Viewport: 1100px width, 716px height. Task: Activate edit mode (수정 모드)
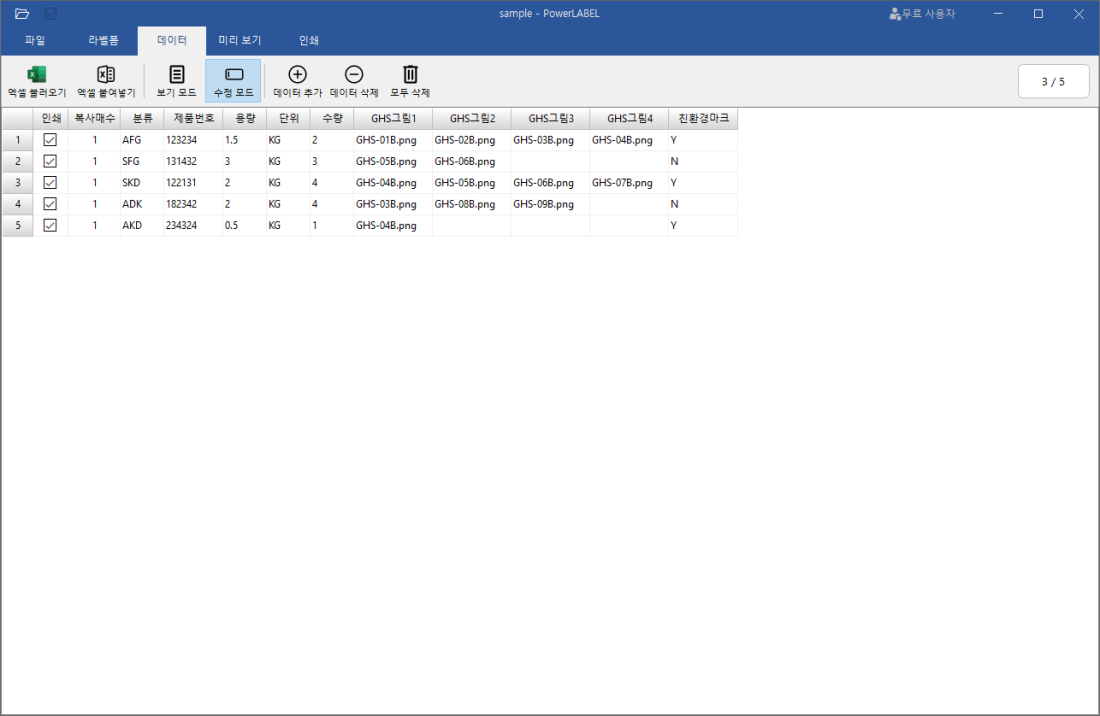click(233, 75)
